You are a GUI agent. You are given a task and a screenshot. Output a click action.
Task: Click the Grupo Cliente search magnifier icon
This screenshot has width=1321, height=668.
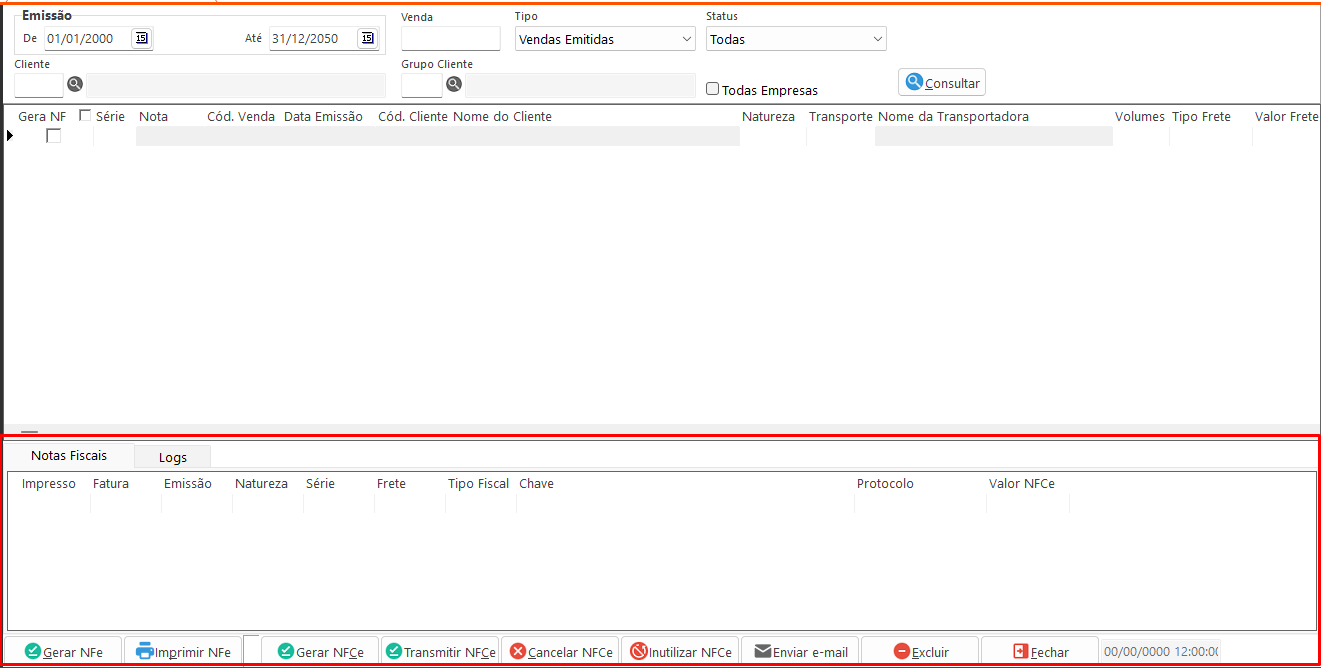[x=454, y=84]
